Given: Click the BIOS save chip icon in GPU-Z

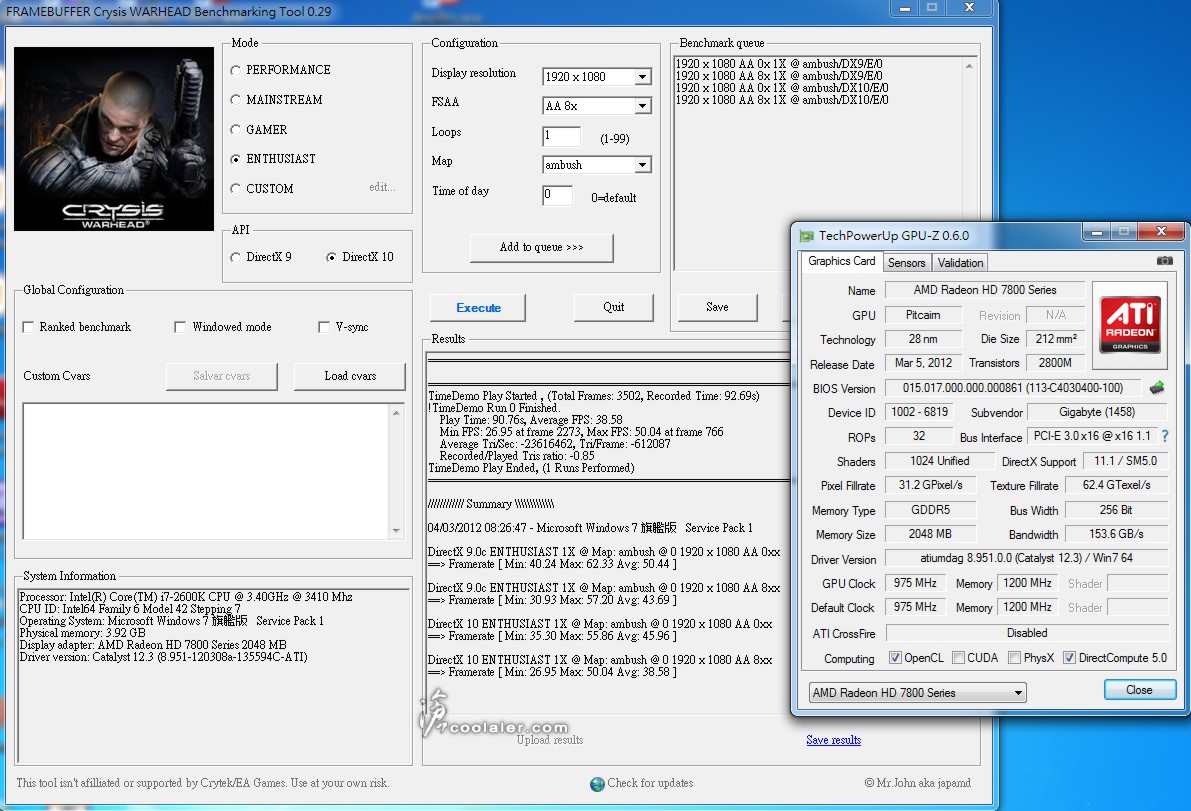Looking at the screenshot, I should point(1156,388).
